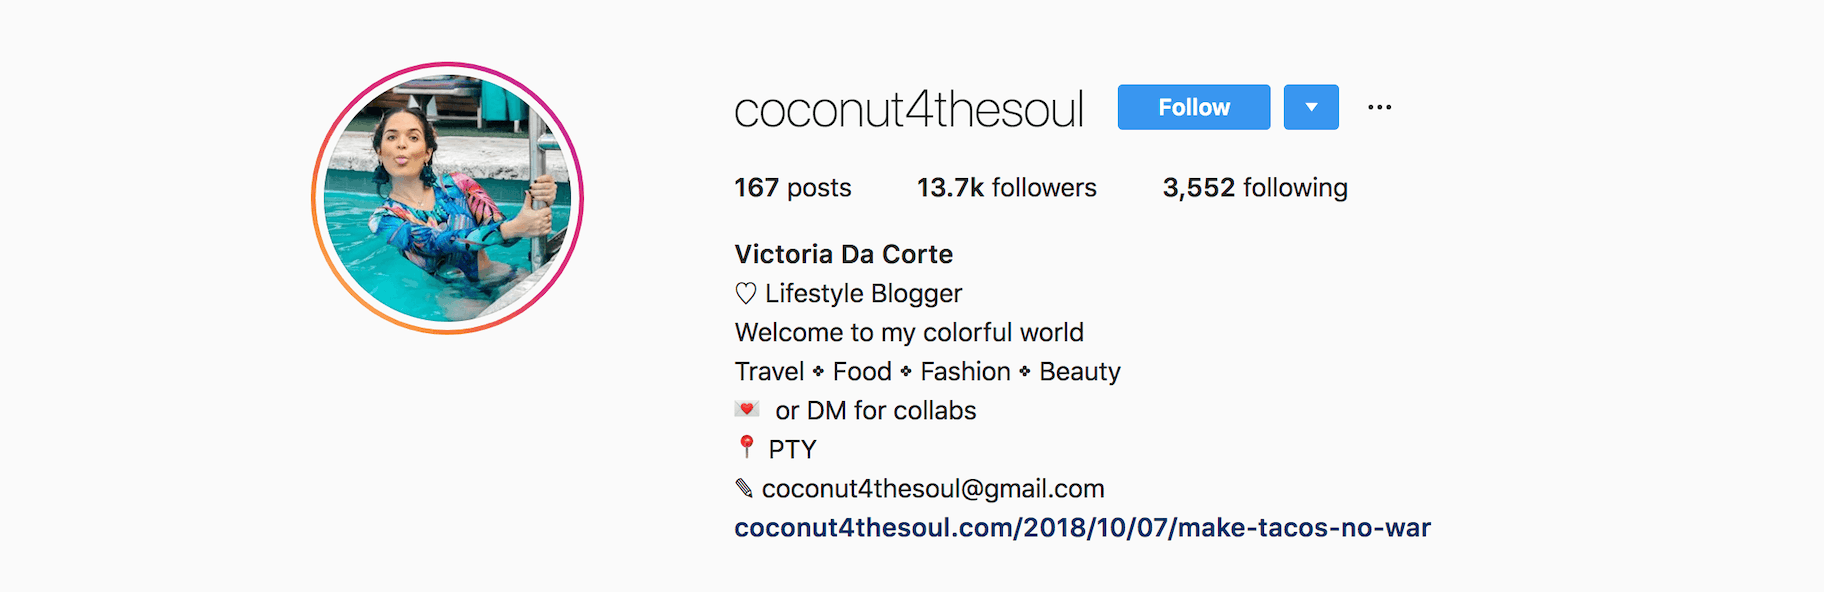Show the 3,552 following list
The height and width of the screenshot is (592, 1824).
point(1254,188)
